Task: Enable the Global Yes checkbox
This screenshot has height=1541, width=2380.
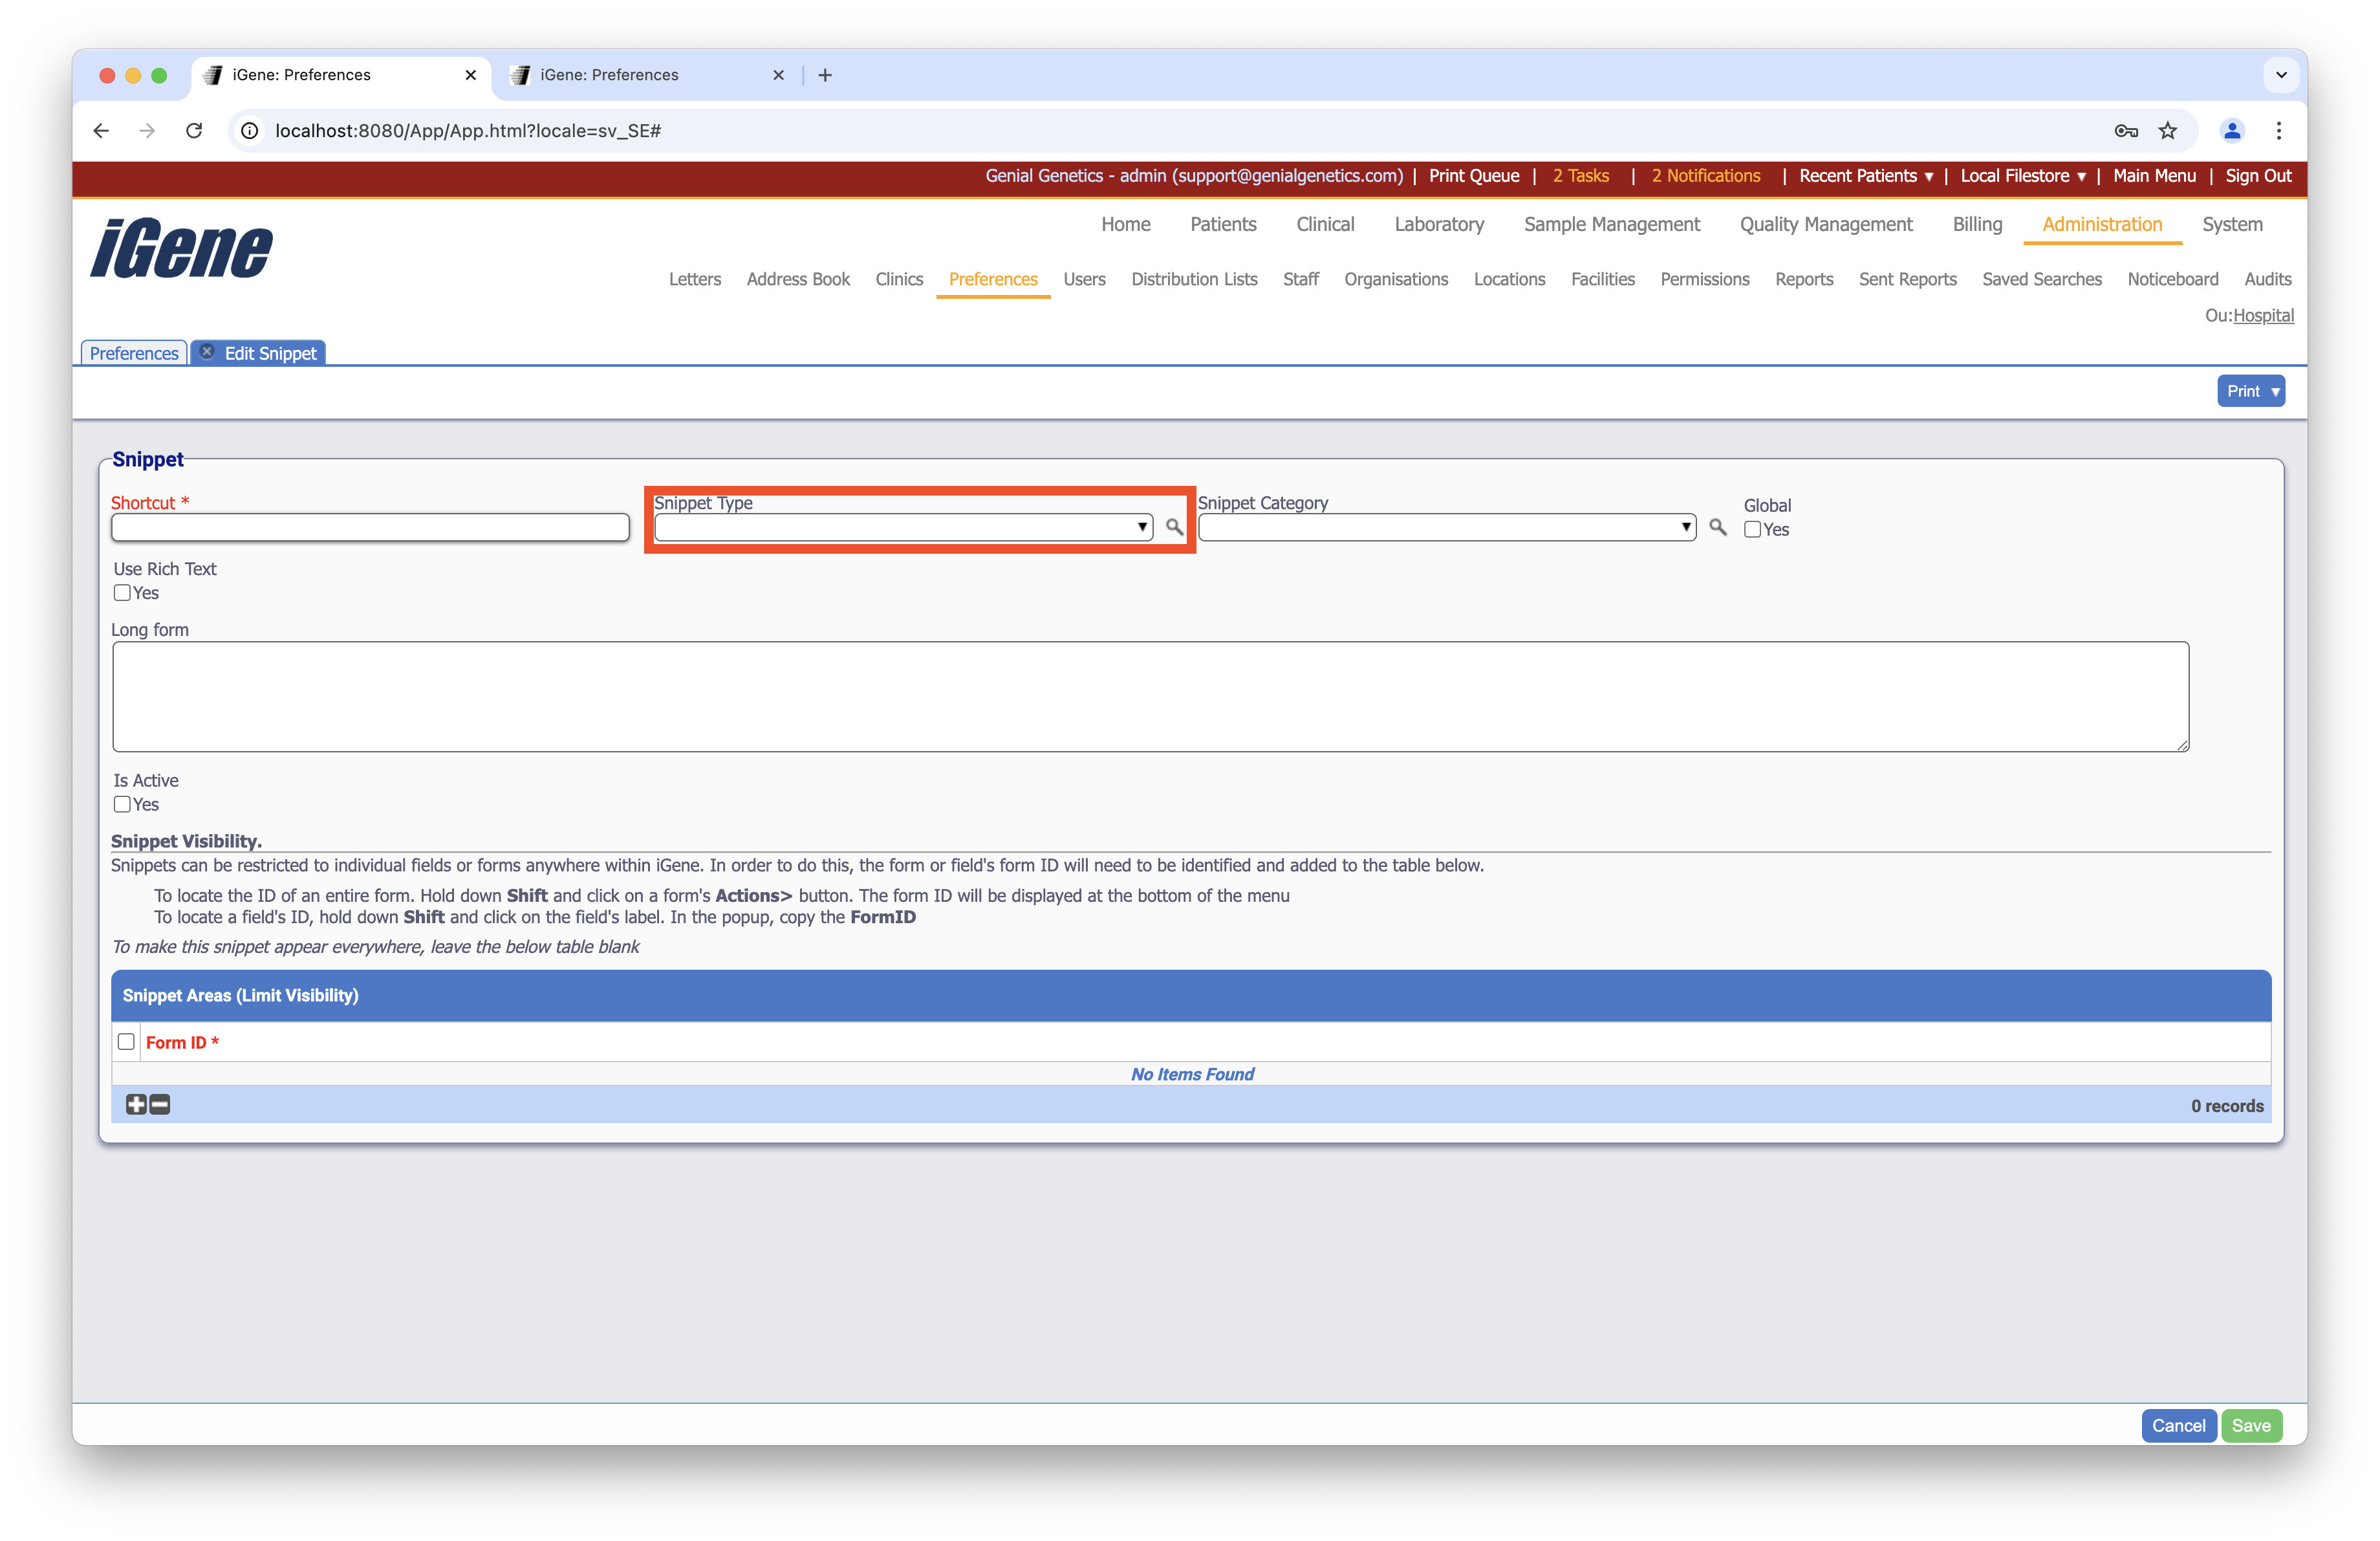Action: point(1752,530)
